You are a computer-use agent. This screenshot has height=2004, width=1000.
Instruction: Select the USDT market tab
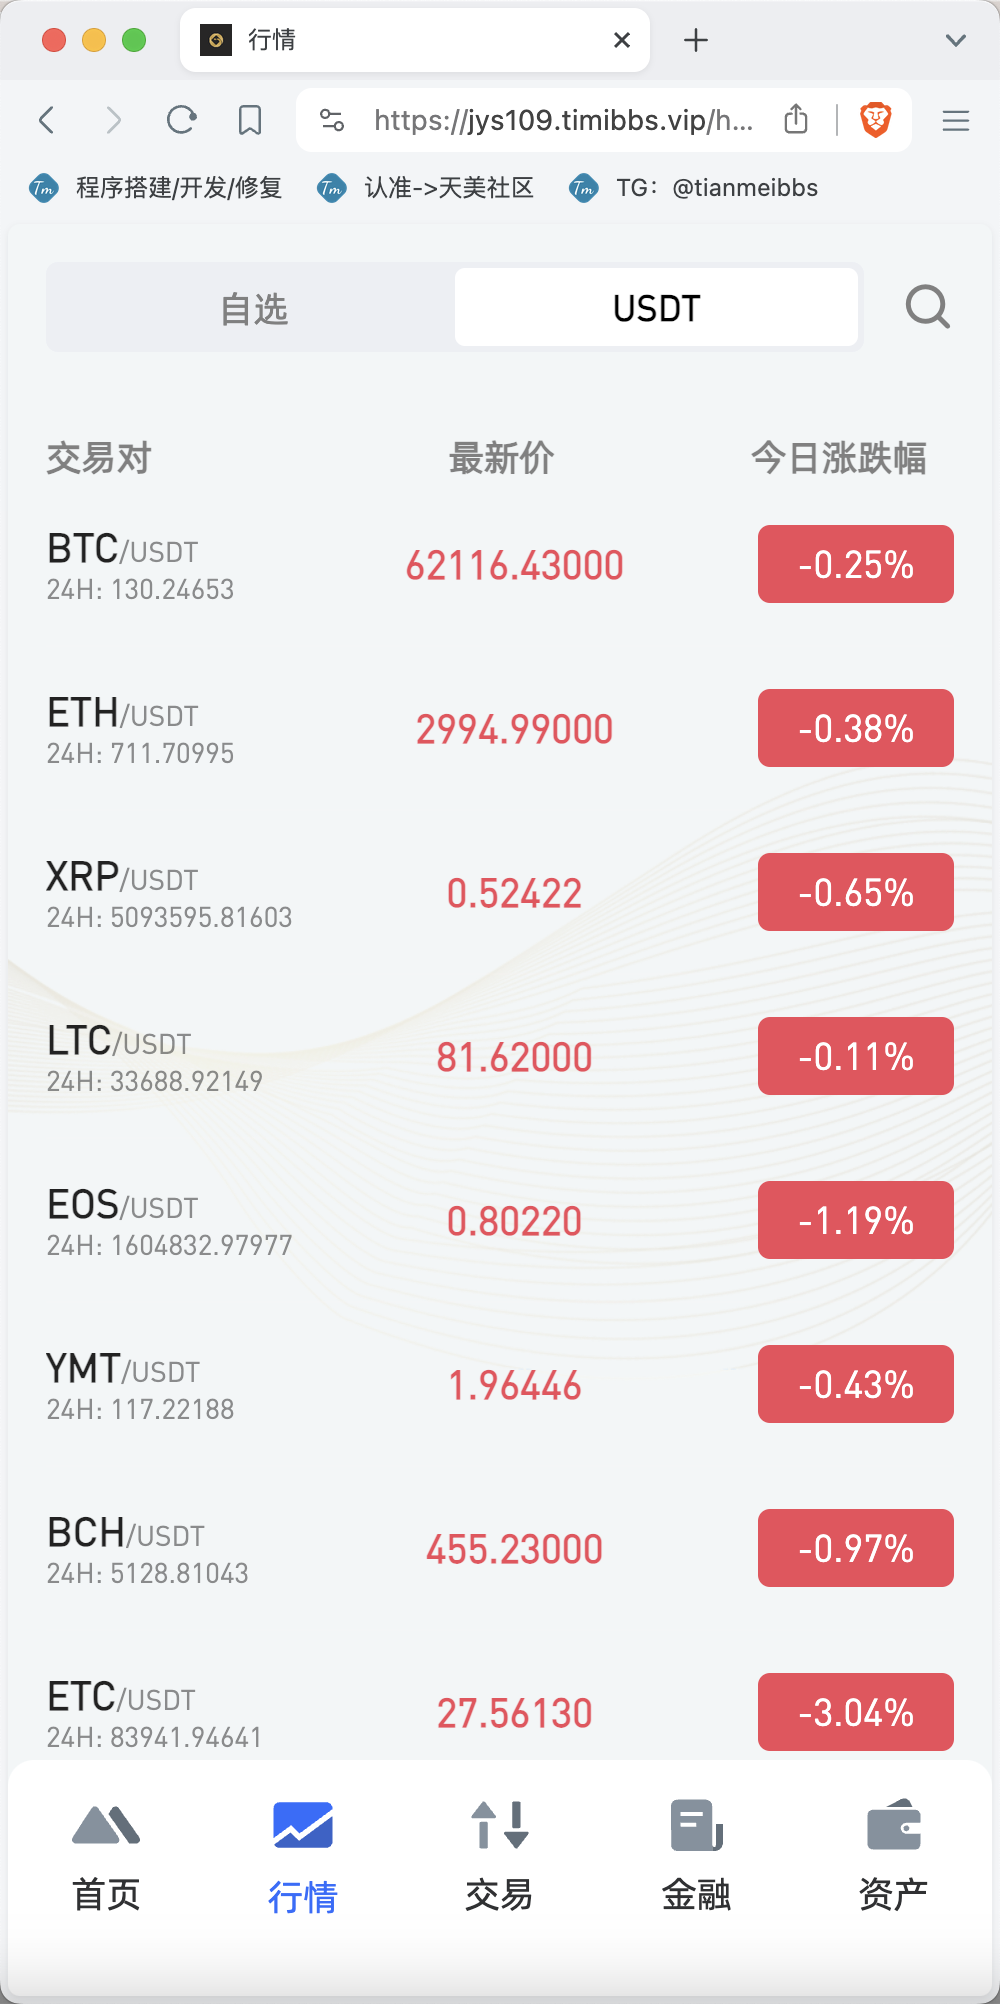[656, 308]
